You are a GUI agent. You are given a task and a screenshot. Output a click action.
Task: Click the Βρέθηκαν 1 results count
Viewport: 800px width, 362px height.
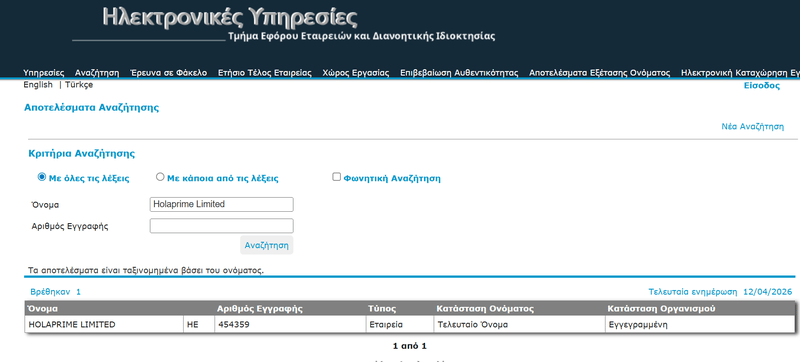click(56, 292)
